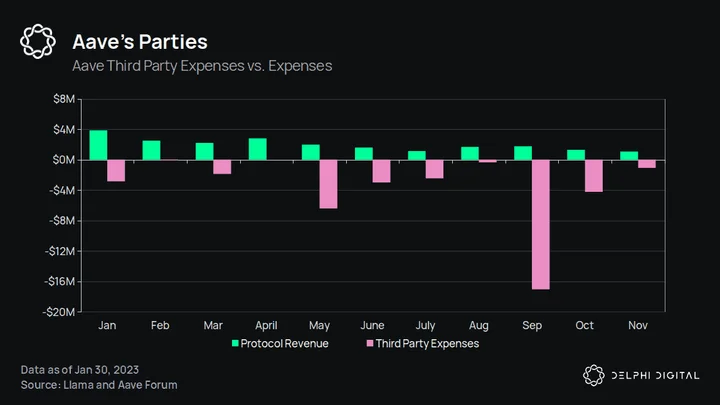Click the January green revenue bar
The width and height of the screenshot is (720, 405).
[98, 145]
